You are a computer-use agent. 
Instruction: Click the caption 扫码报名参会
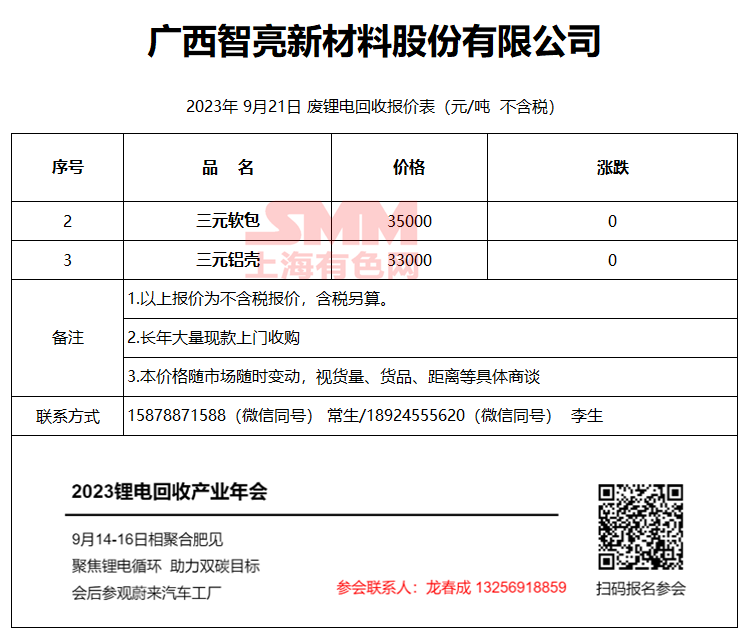[641, 588]
